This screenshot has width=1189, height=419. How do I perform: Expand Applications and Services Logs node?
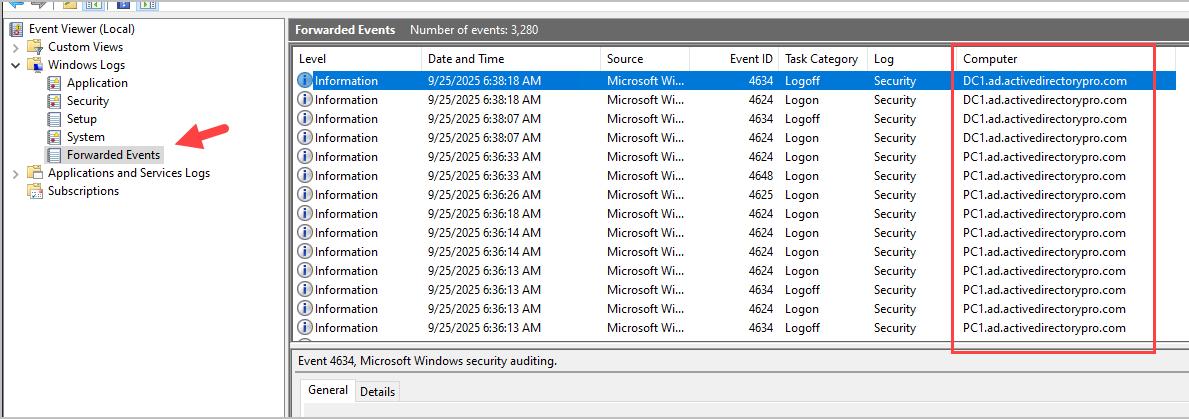(15, 173)
